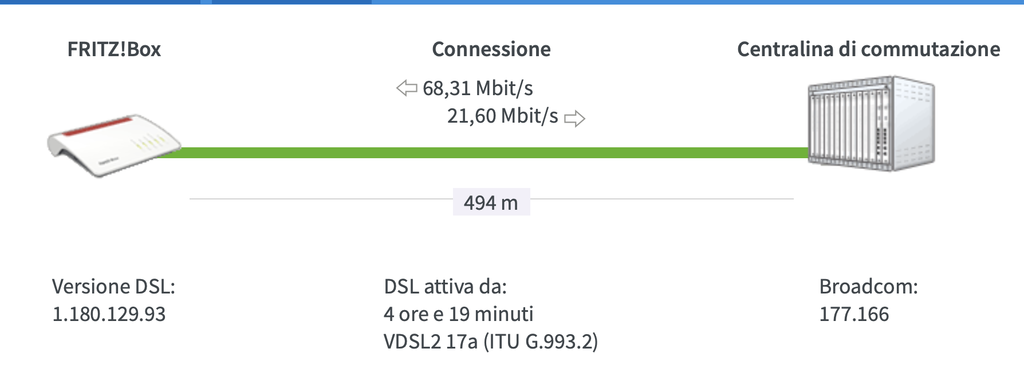The width and height of the screenshot is (1024, 368).
Task: Click the Broadcom label
Action: pos(869,287)
